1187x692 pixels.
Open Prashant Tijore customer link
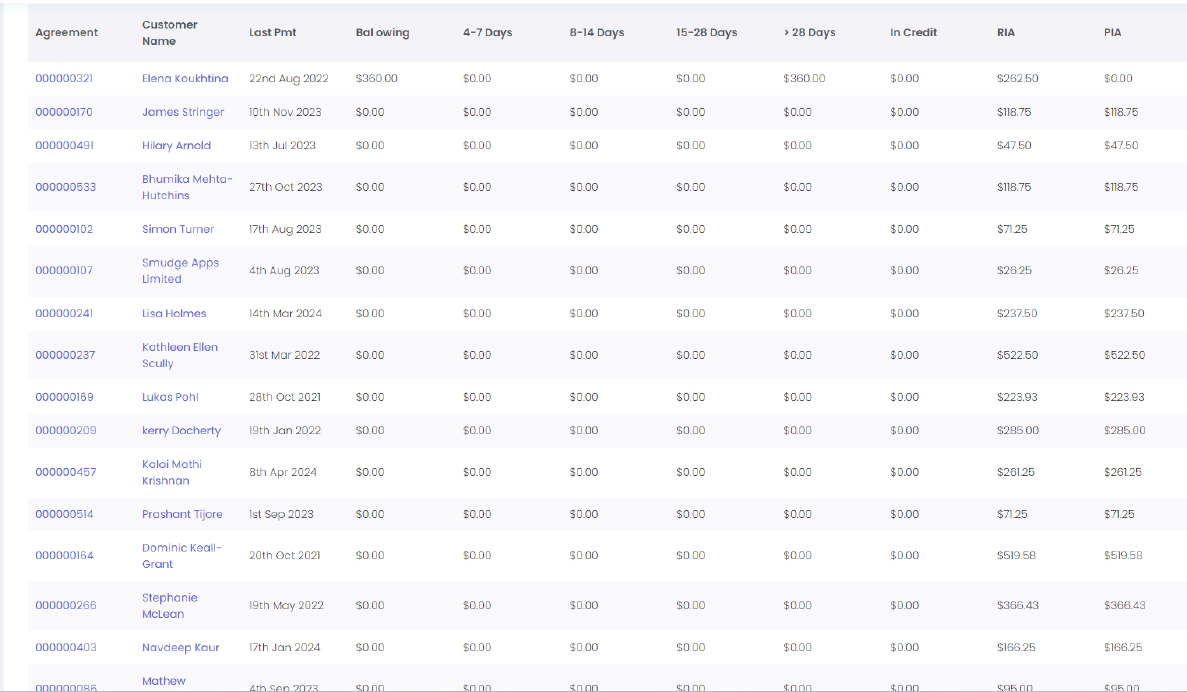click(x=182, y=514)
